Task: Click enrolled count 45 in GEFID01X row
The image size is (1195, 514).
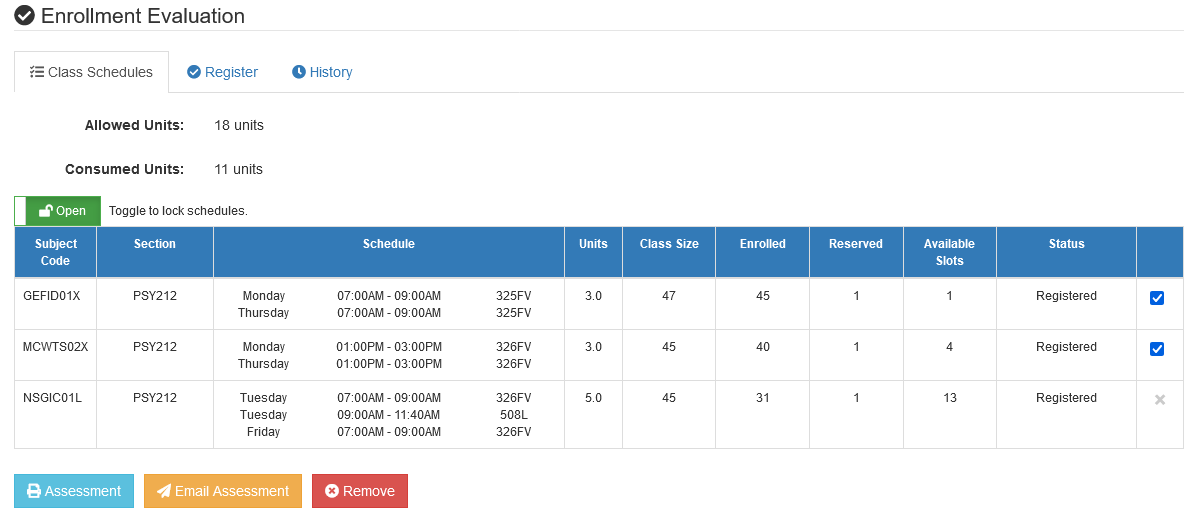Action: (x=762, y=296)
